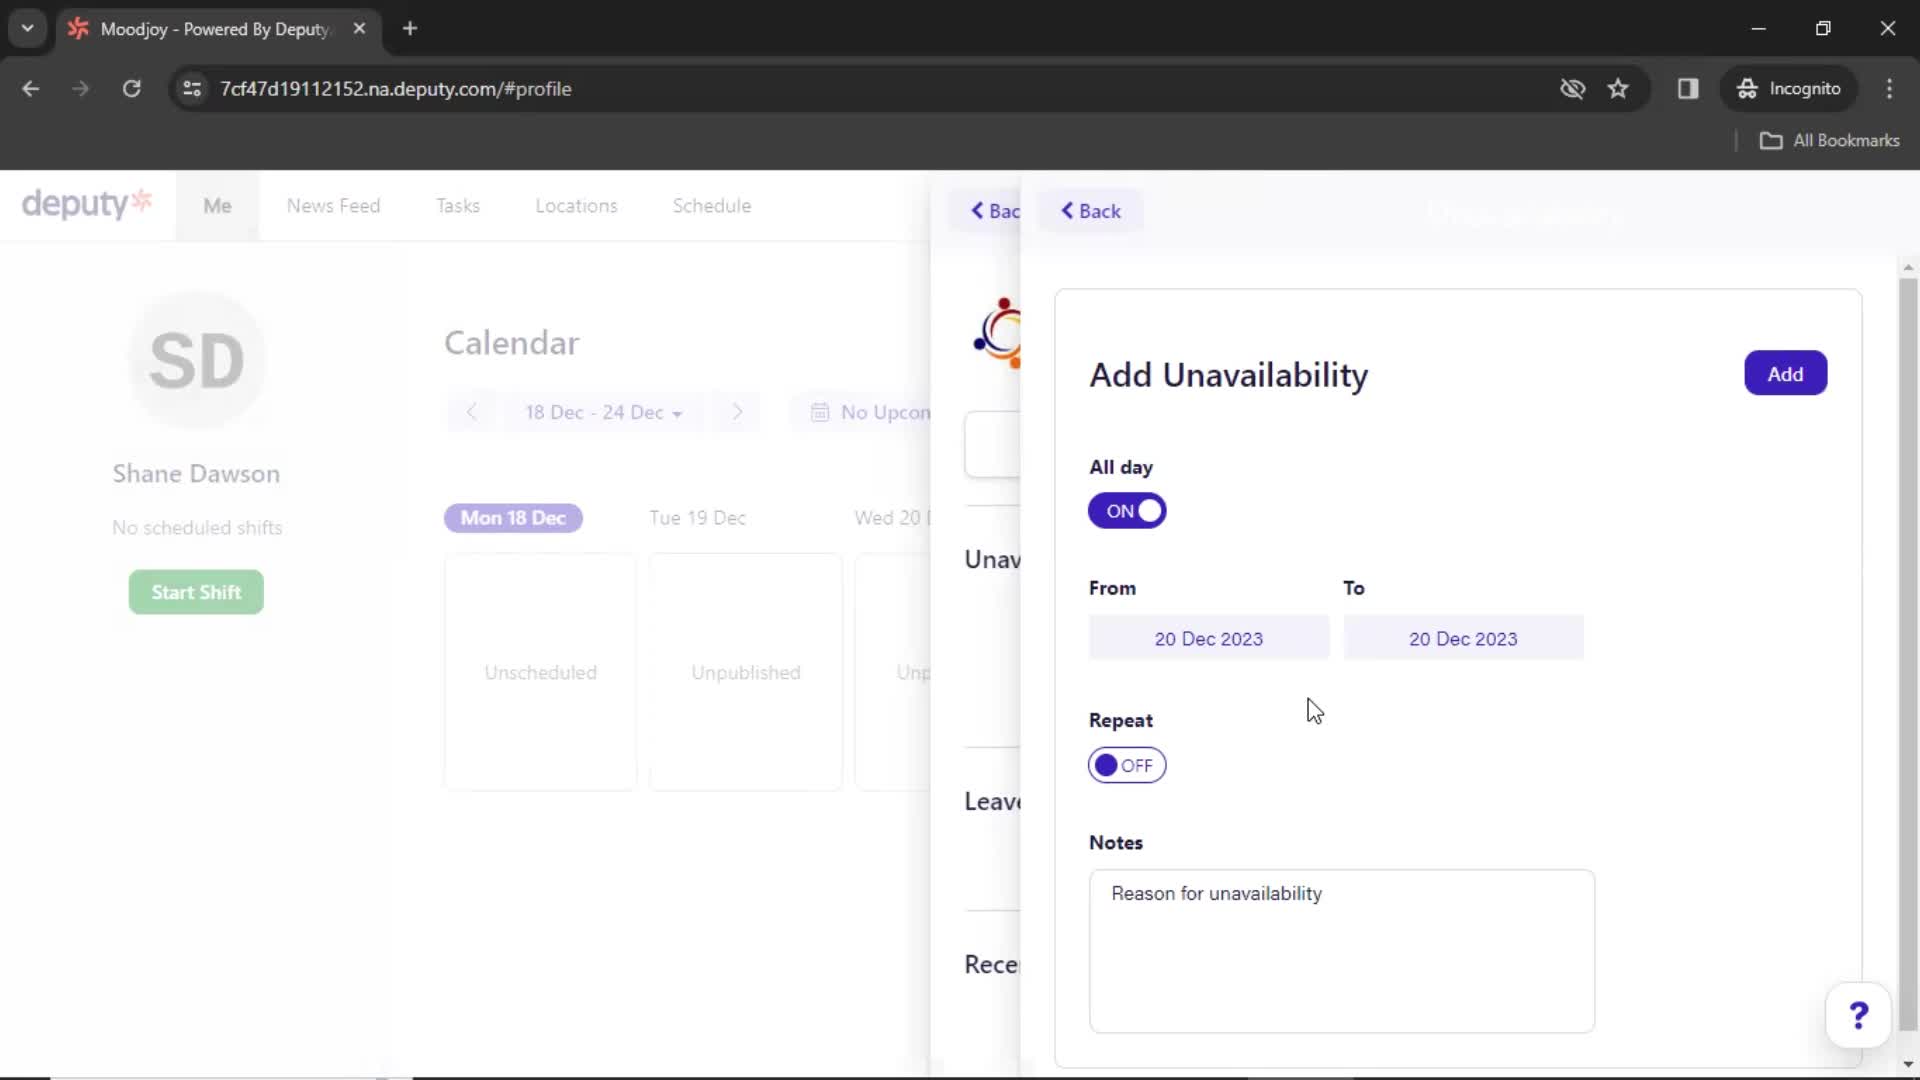Disable the Repeat toggle OFF
This screenshot has width=1920, height=1080.
pos(1126,765)
